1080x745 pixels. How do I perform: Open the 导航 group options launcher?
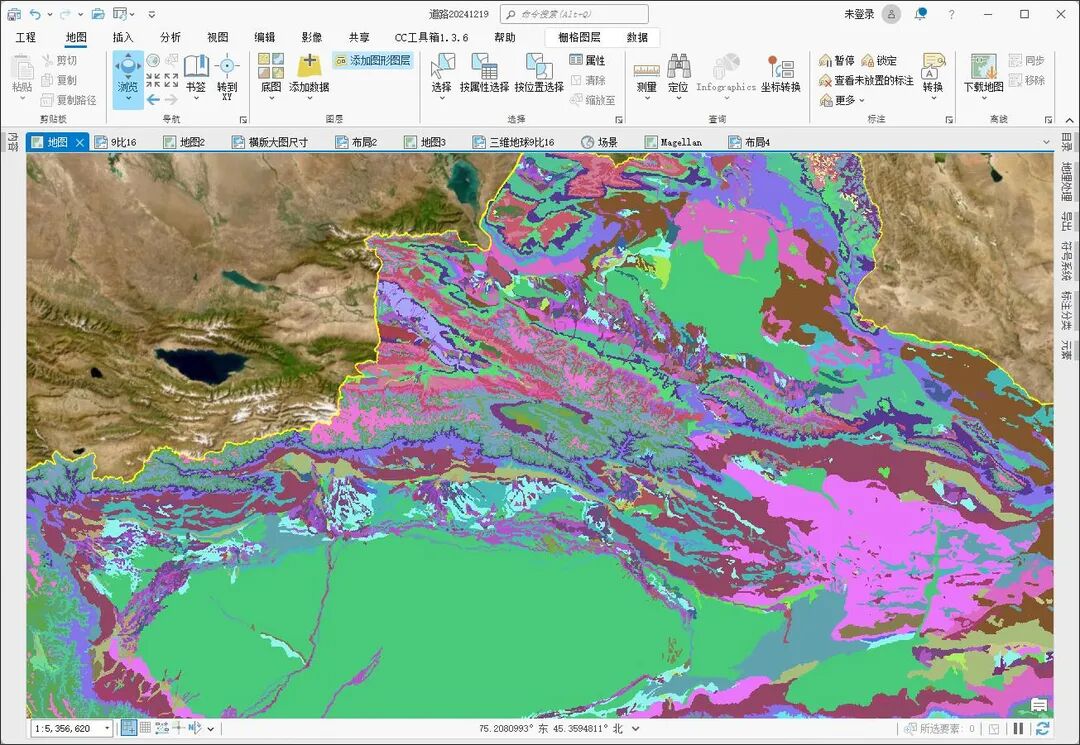[242, 119]
